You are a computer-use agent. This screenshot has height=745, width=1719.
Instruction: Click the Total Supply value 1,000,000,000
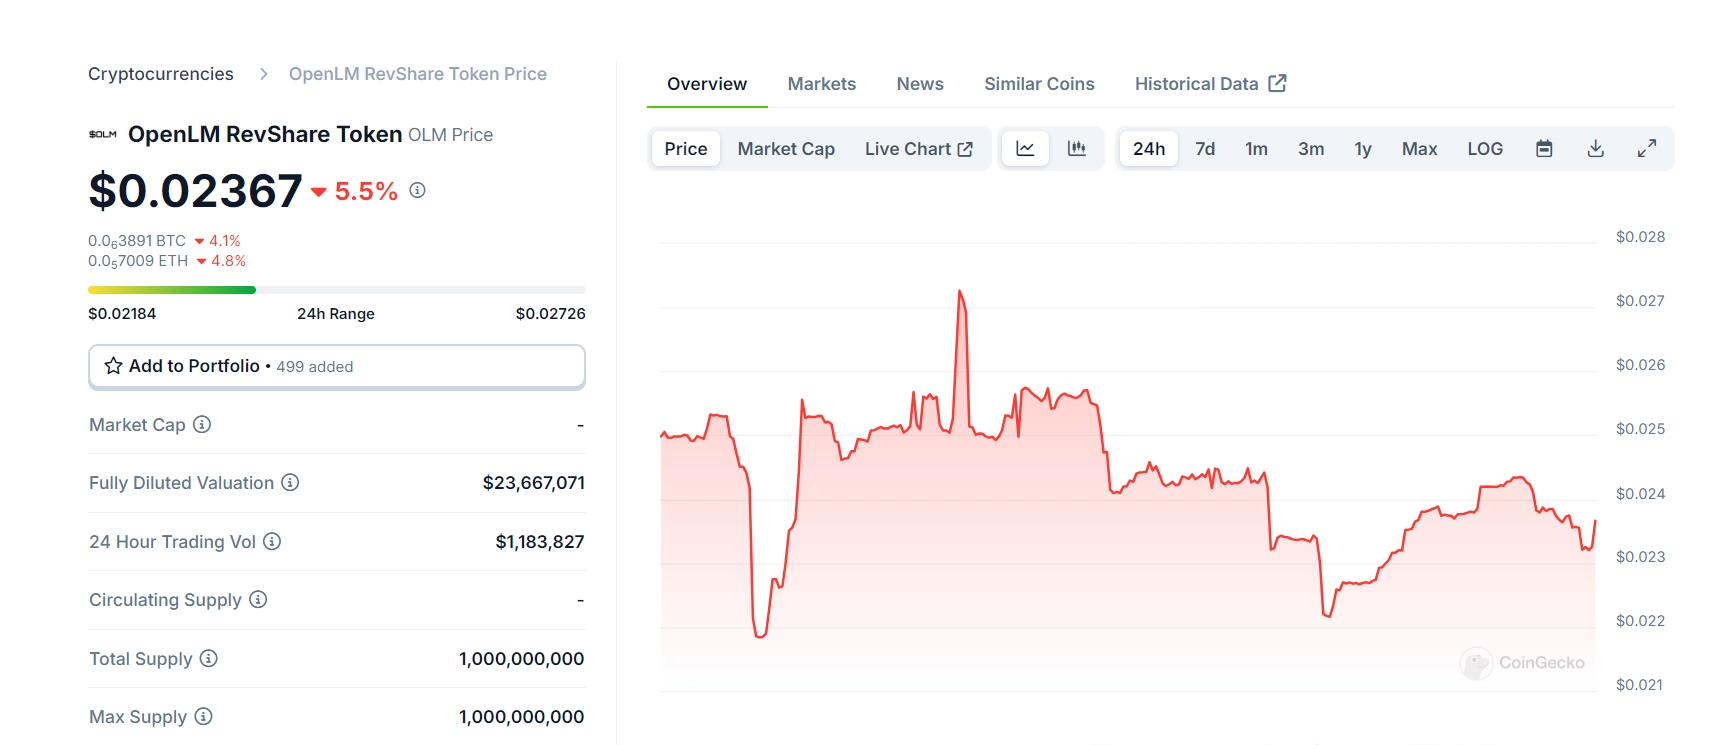pyautogui.click(x=521, y=659)
